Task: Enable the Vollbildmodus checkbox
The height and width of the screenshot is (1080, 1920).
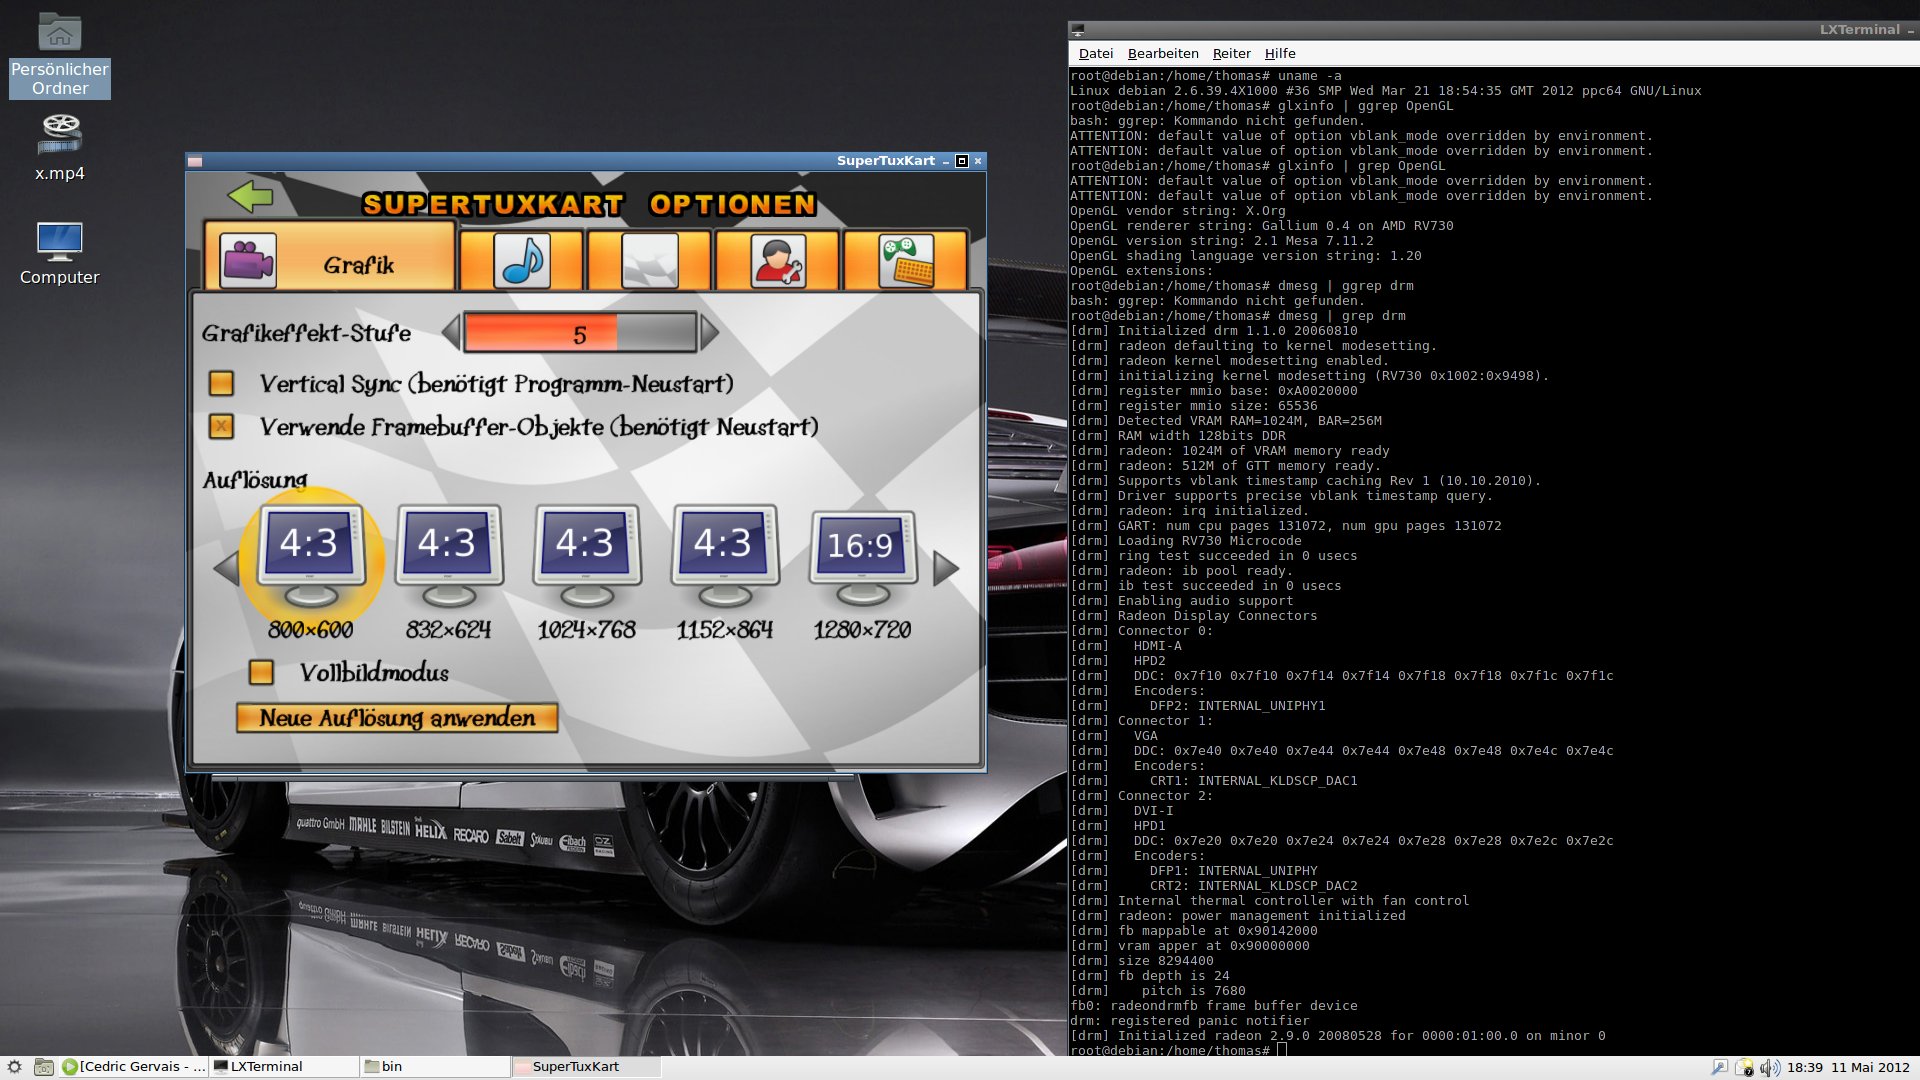Action: click(261, 672)
